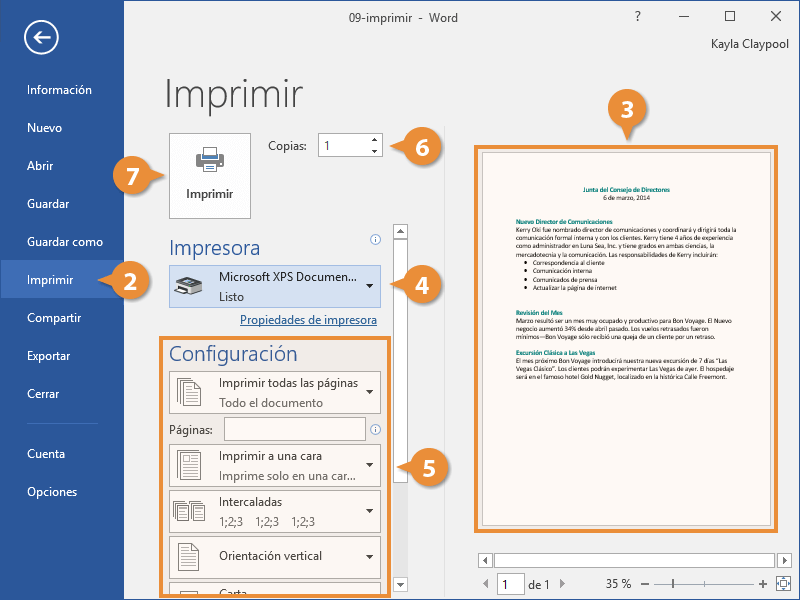
Task: Select Imprimir in the sidebar
Action: [x=62, y=280]
